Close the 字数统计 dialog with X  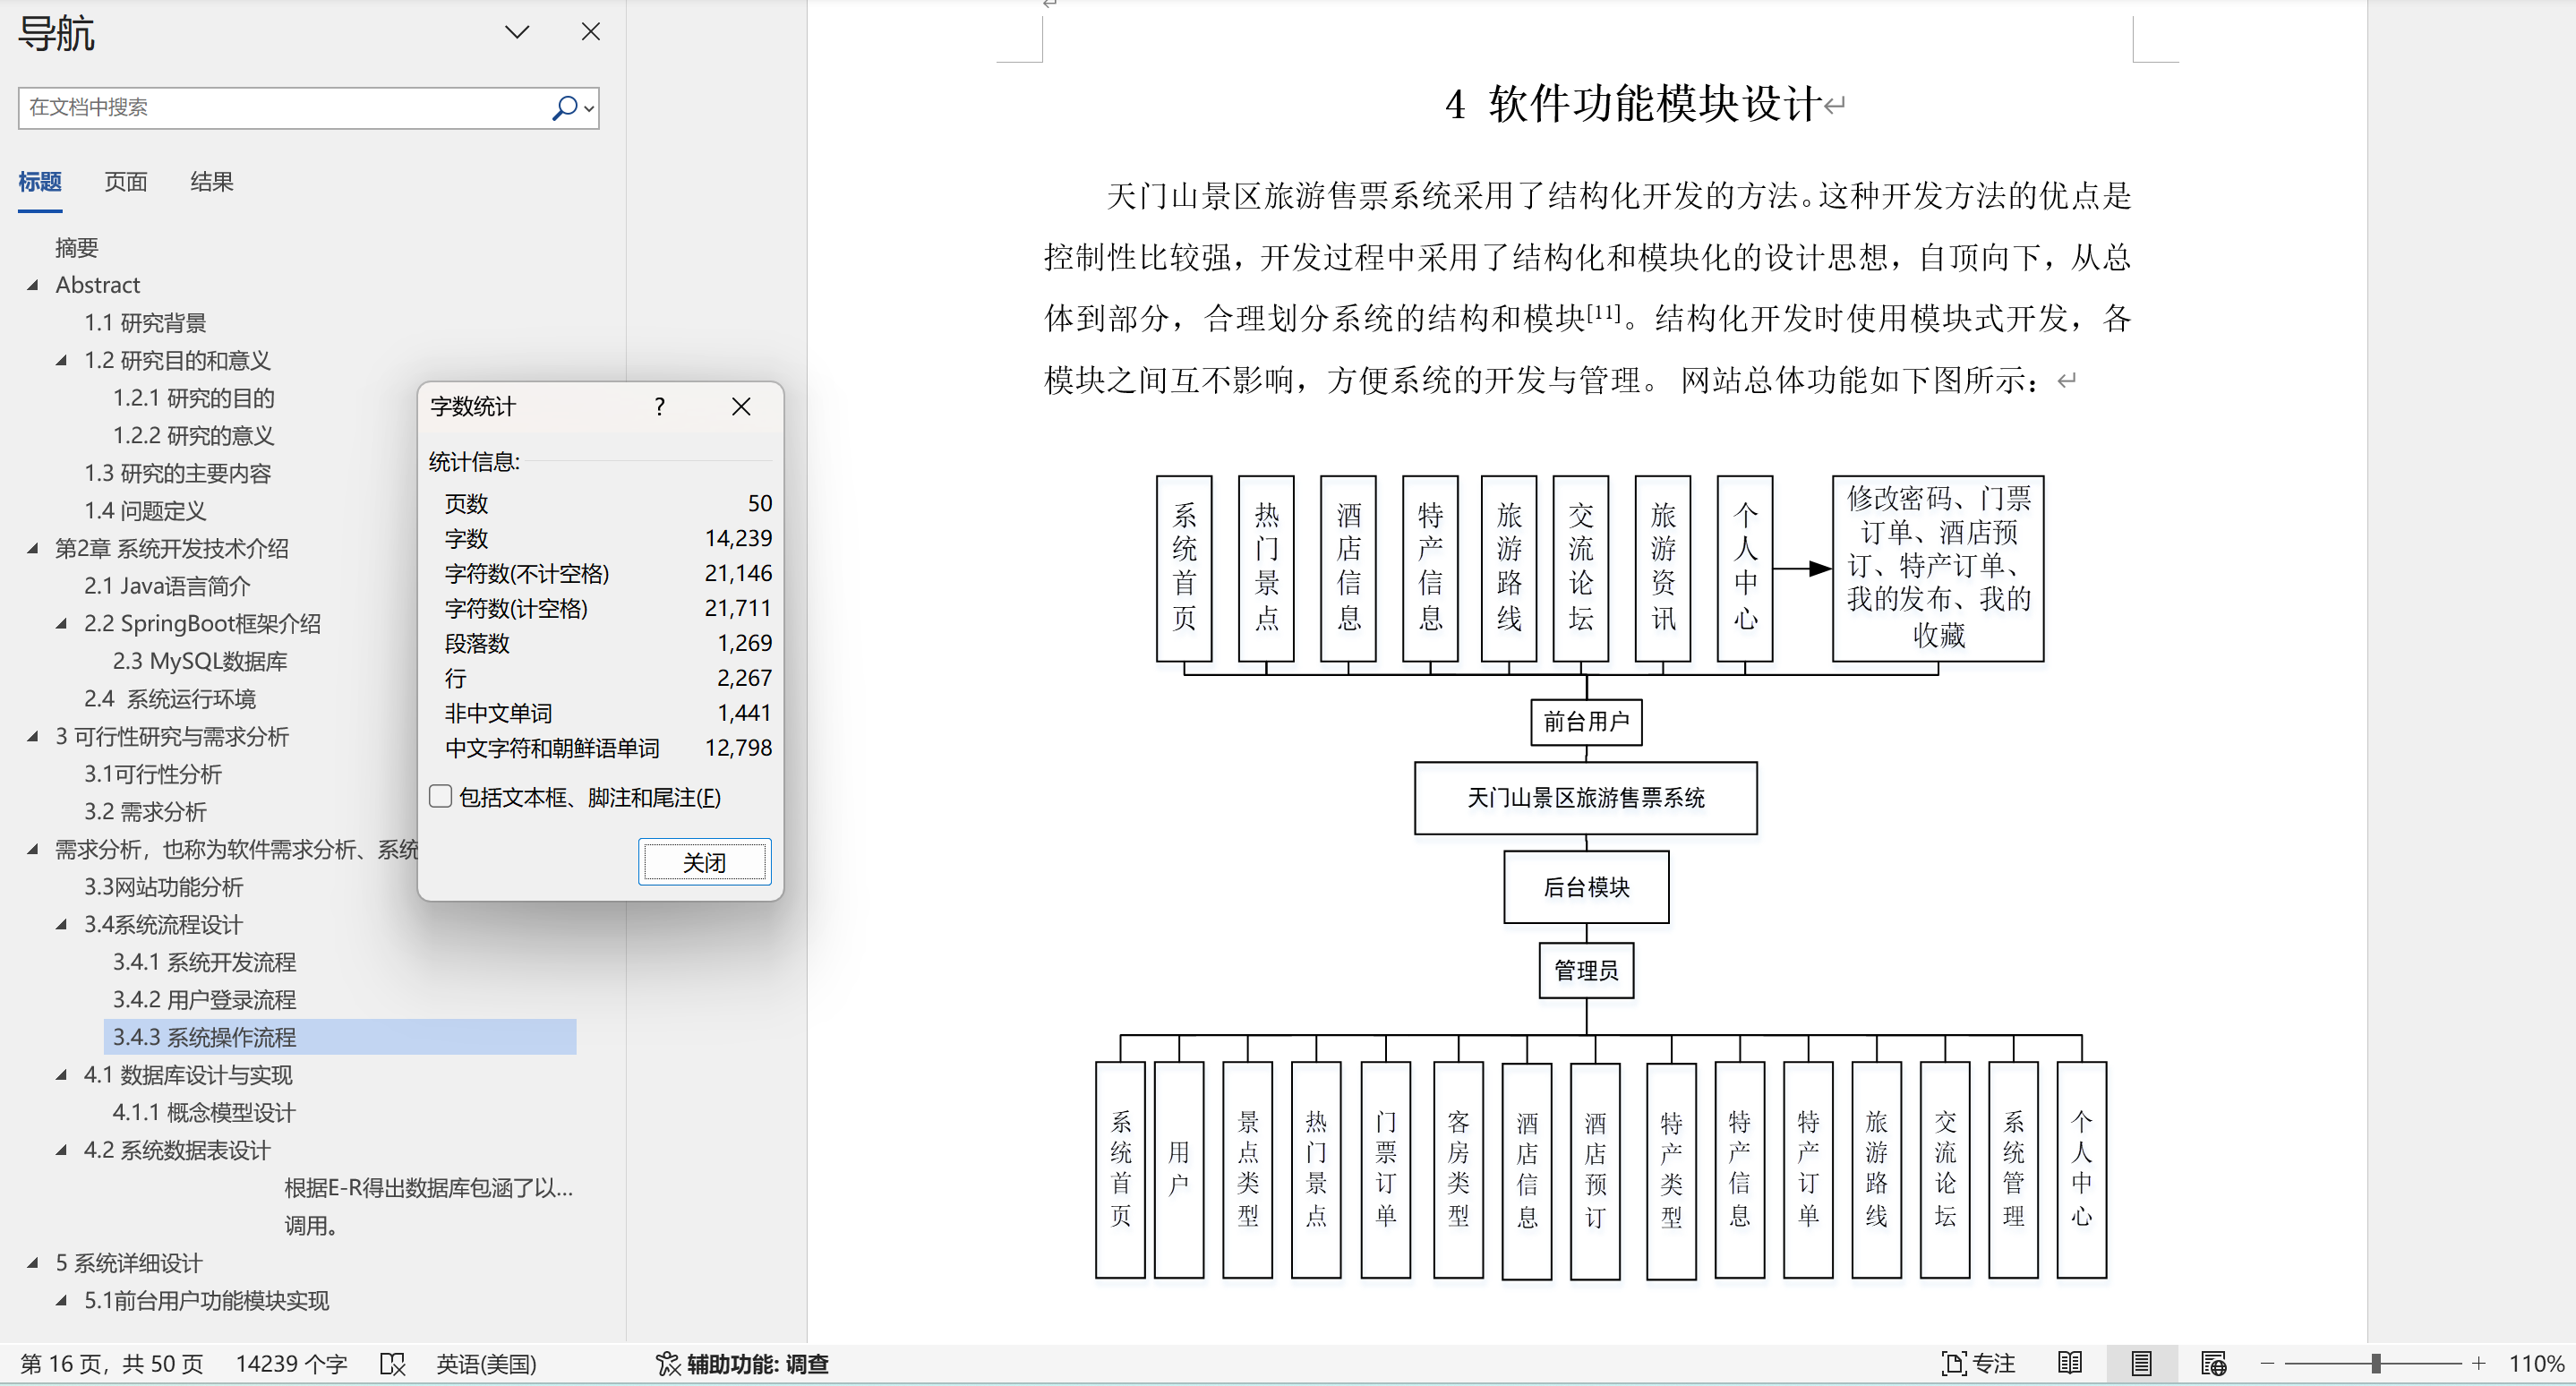click(x=741, y=406)
